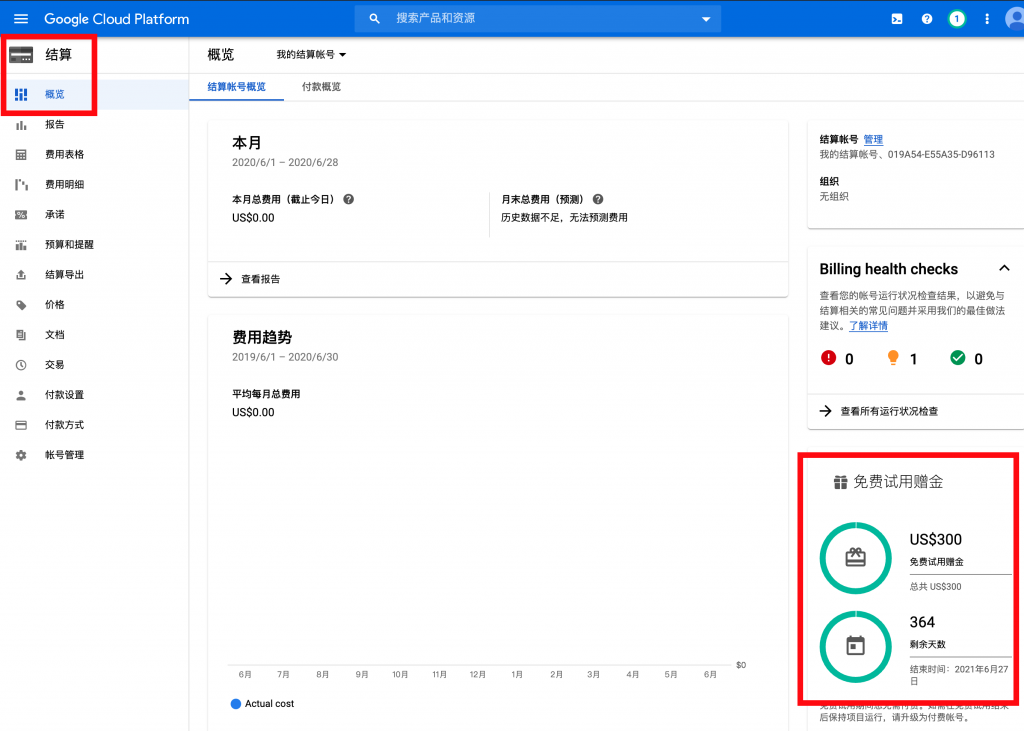Click US$0.00 under 平均每月总费用

(253, 413)
